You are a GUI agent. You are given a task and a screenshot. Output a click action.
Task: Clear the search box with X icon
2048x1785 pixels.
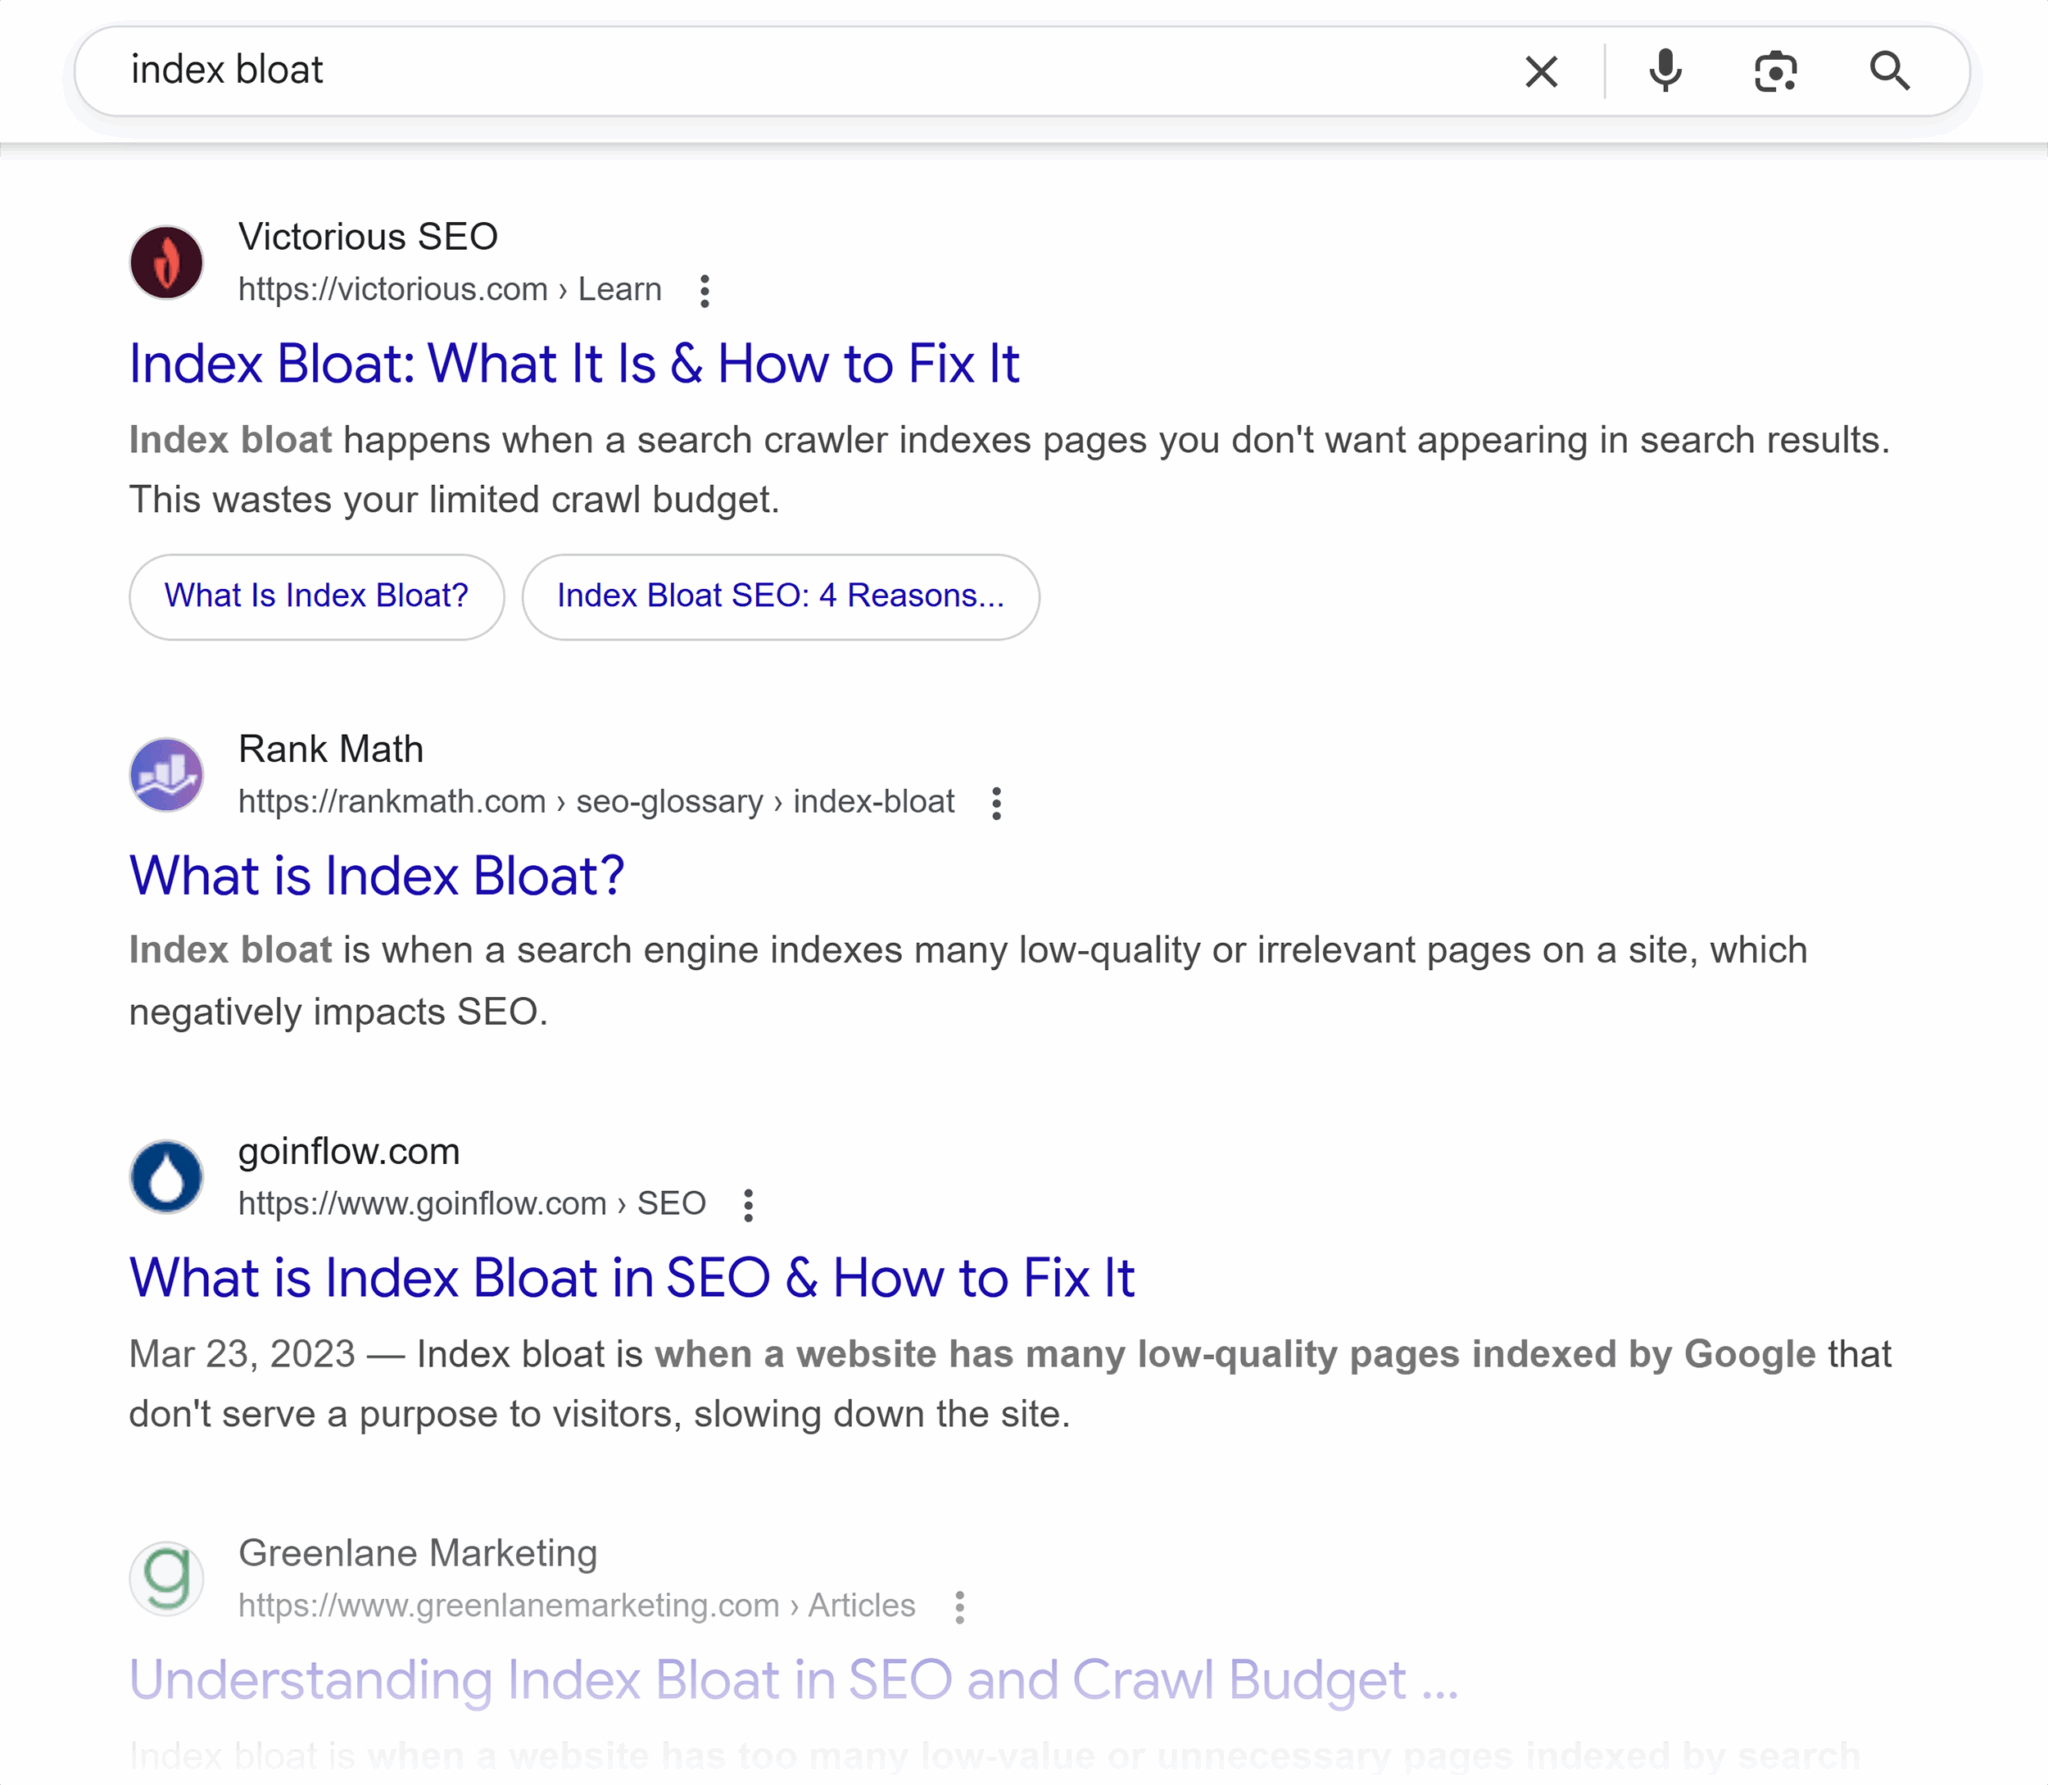click(1541, 72)
